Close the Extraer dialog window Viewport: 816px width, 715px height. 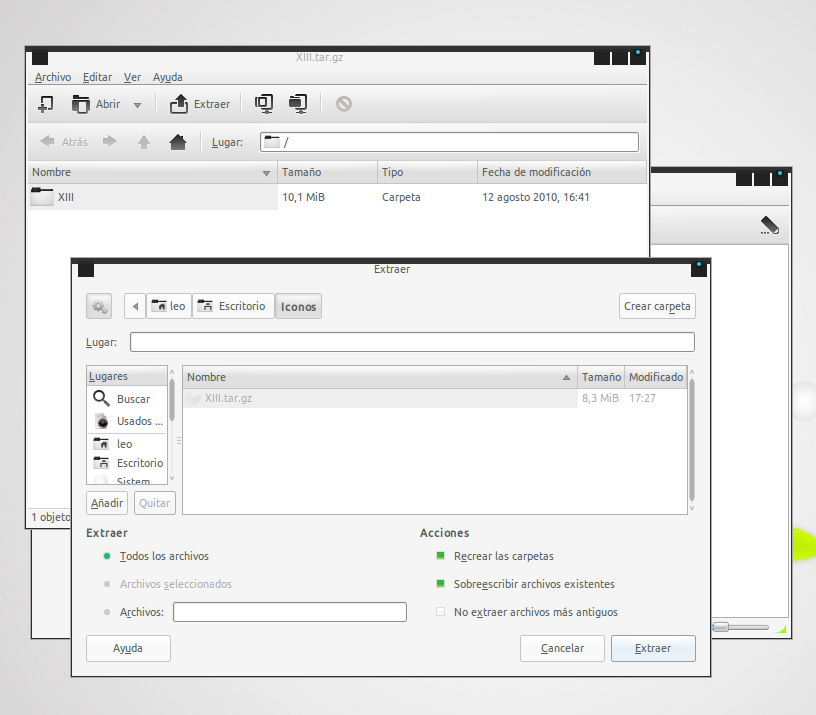699,269
